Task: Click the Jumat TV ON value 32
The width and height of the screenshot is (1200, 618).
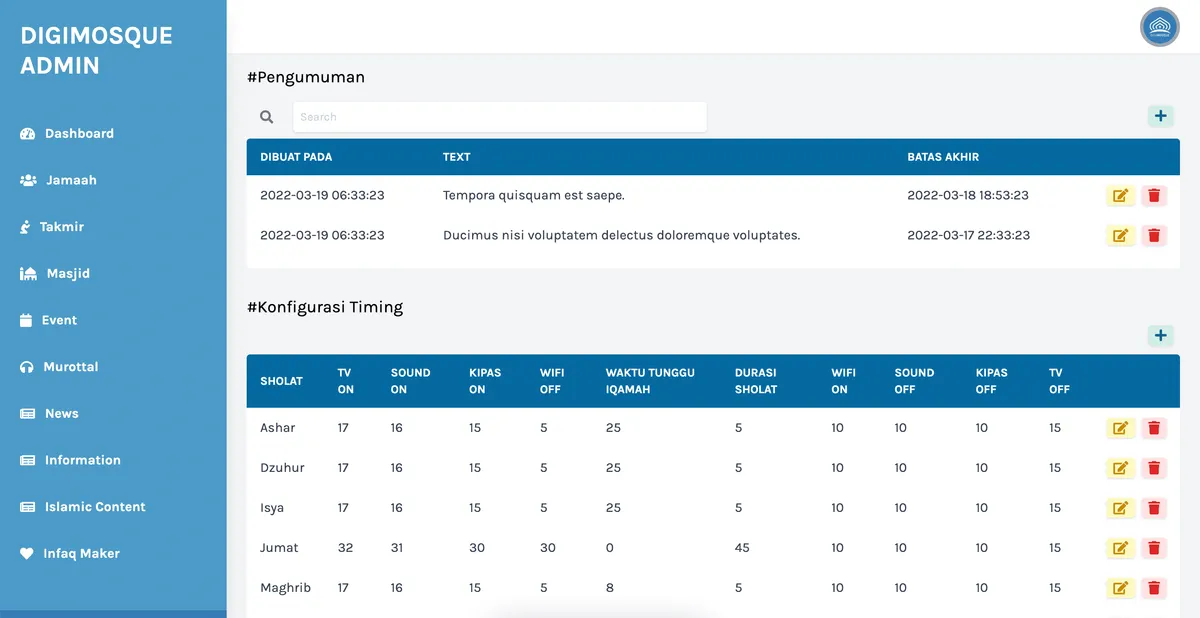Action: pos(345,548)
